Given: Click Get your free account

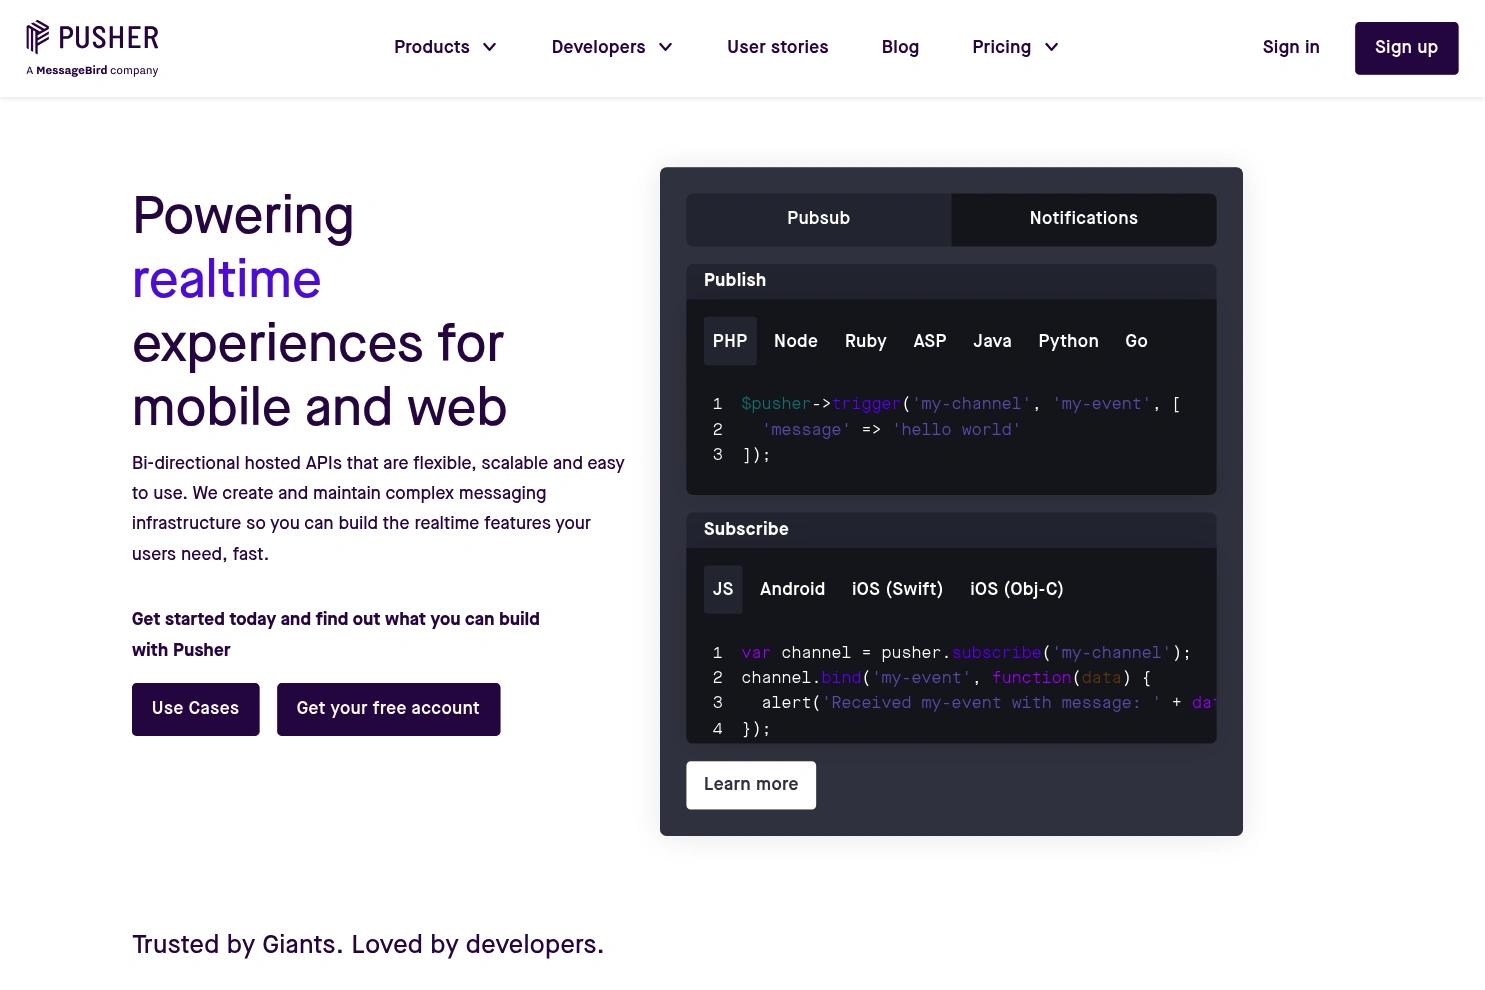Looking at the screenshot, I should click(x=388, y=709).
